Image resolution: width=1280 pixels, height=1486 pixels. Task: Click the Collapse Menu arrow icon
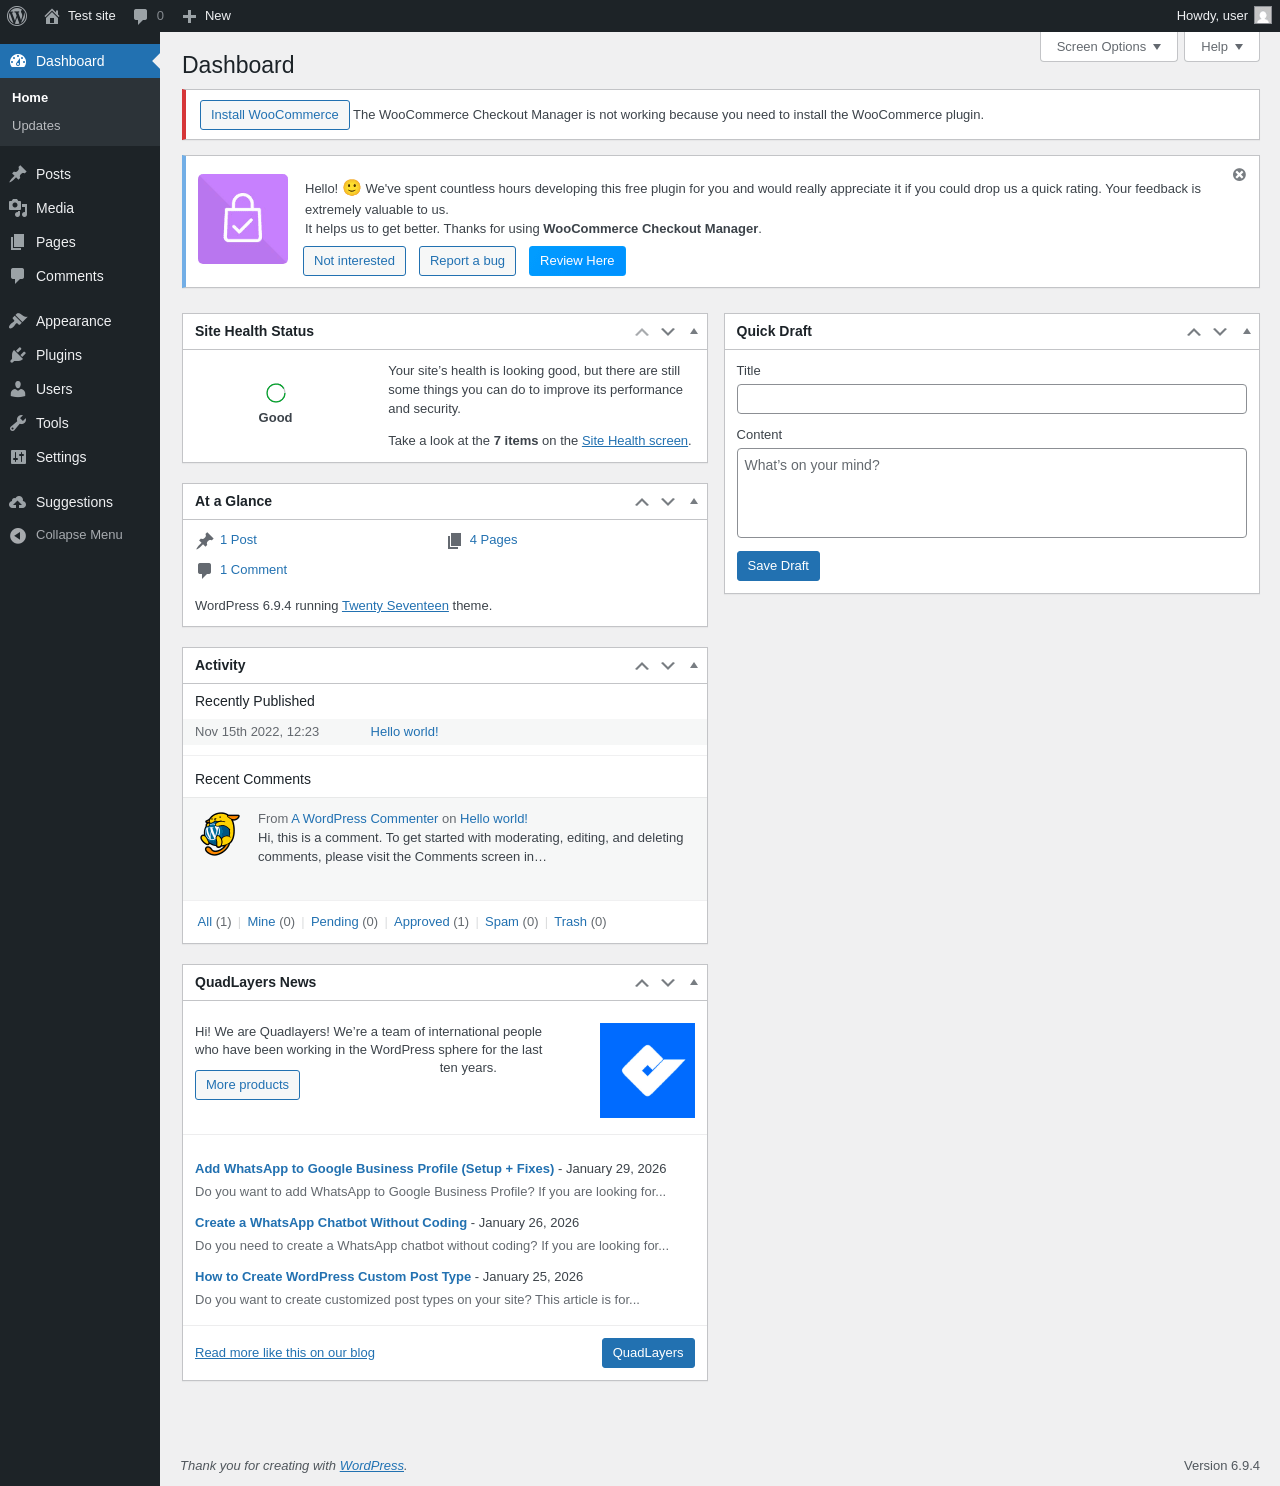point(18,536)
